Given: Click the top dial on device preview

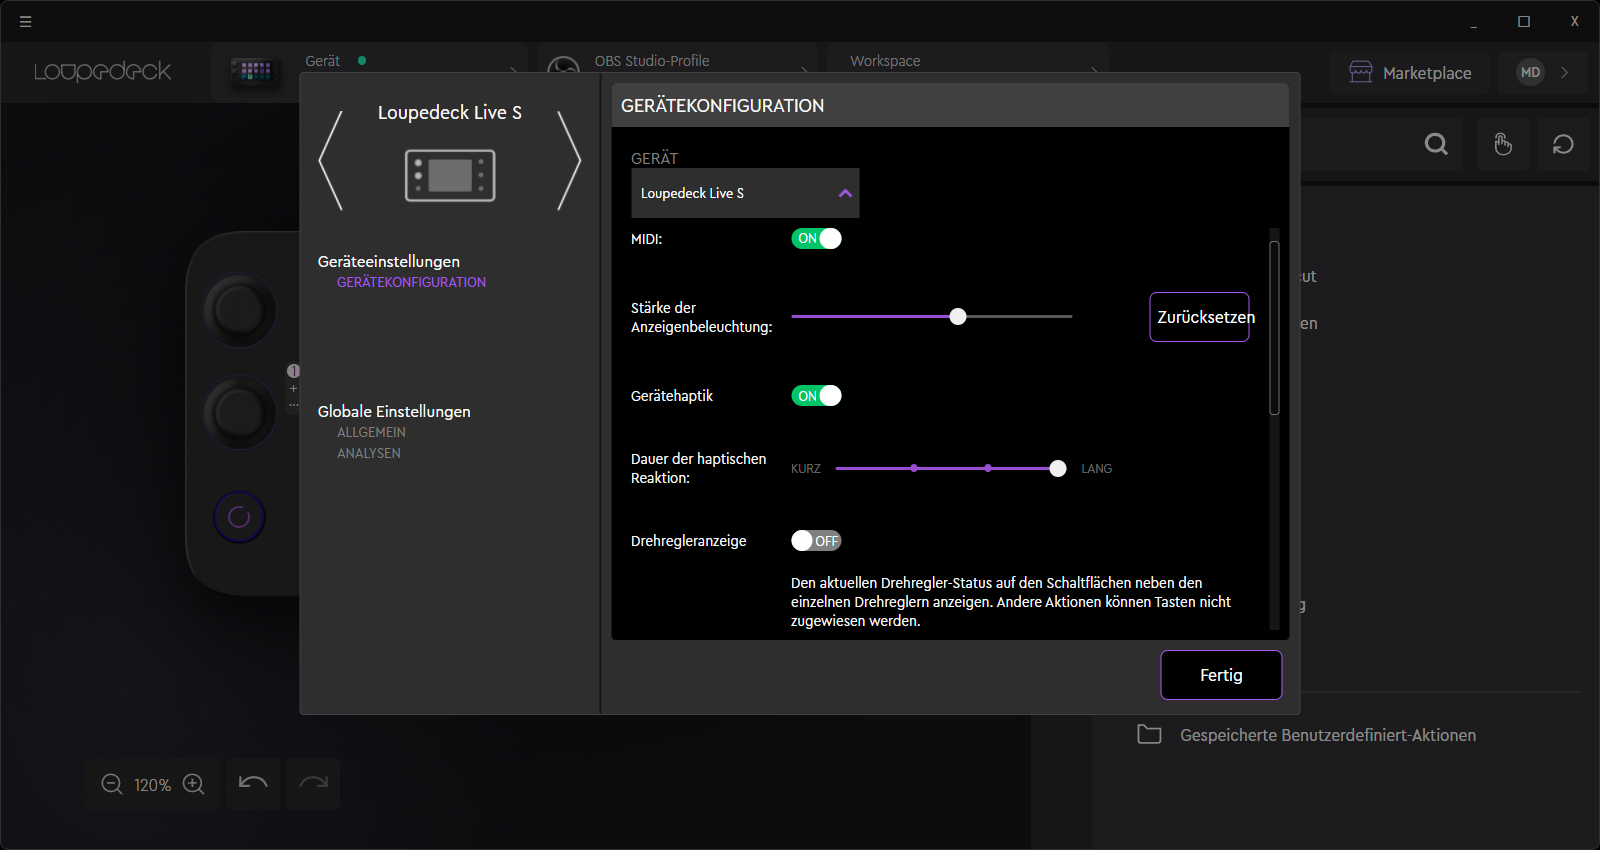Looking at the screenshot, I should coord(240,311).
